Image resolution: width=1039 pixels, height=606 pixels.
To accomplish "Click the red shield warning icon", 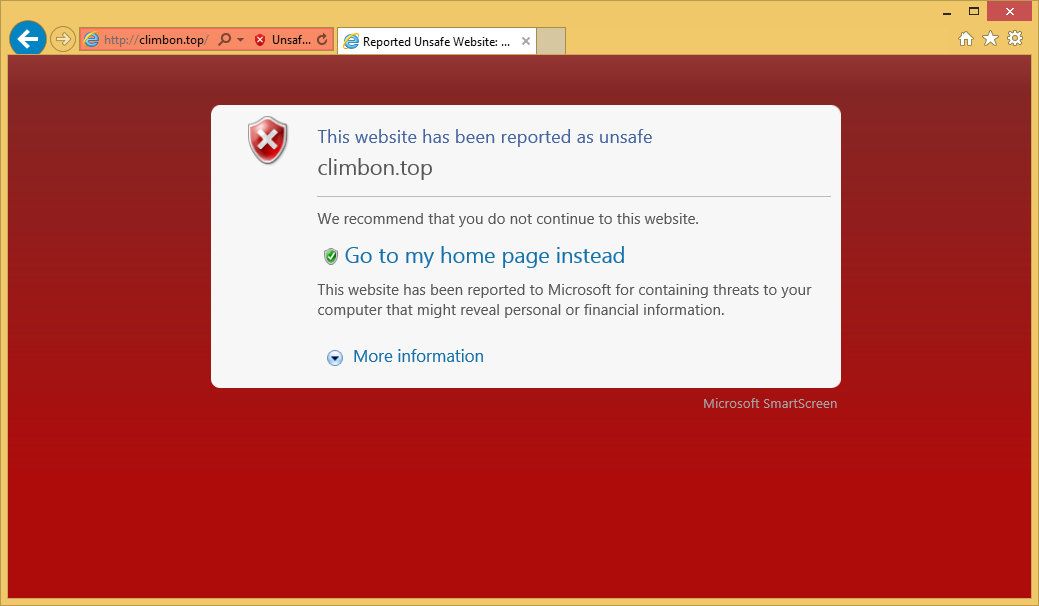I will (x=268, y=140).
